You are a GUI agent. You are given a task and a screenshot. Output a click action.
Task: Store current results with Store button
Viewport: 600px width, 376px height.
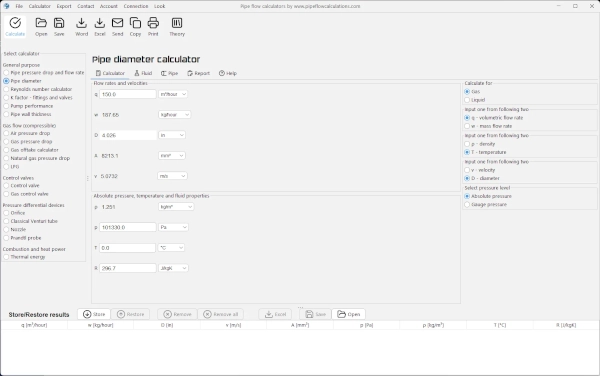pos(94,314)
